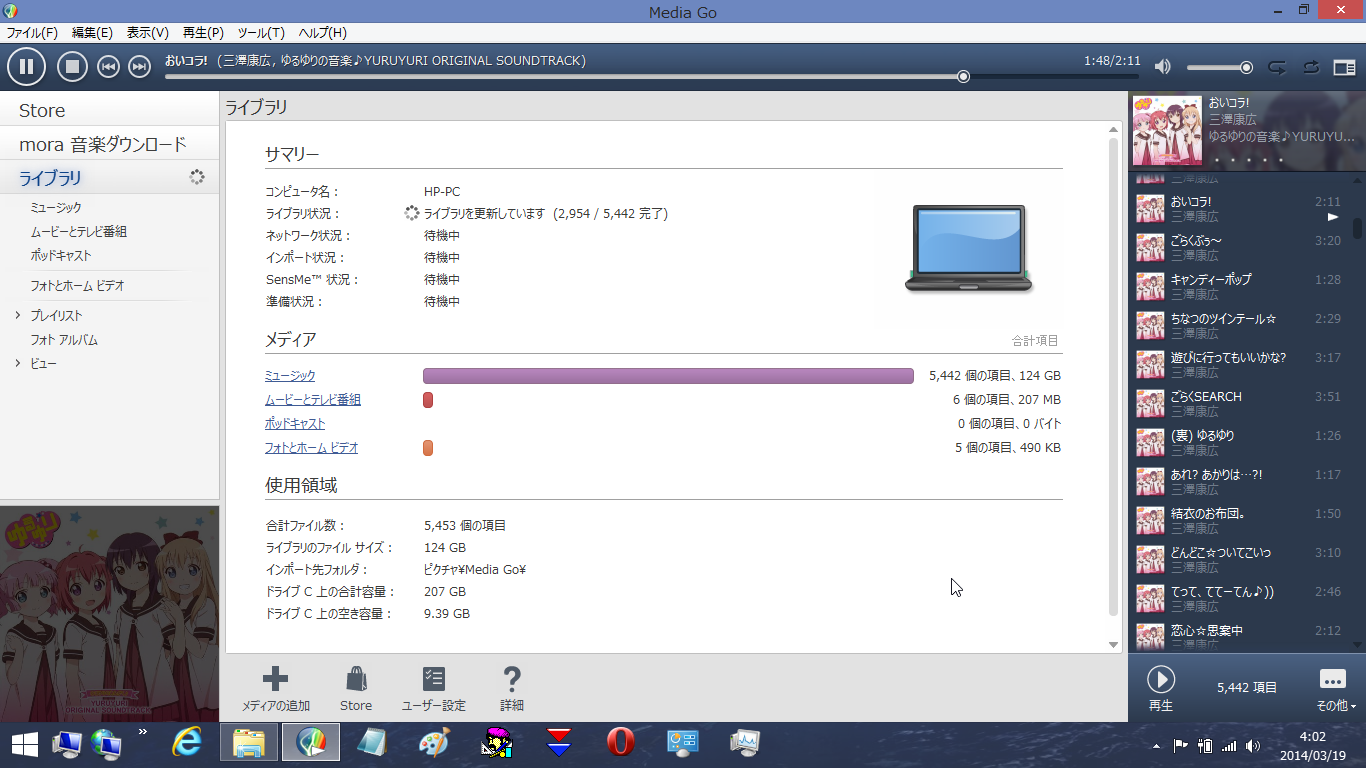Select track (裏) ゆるゆり in the playlist
The image size is (1366, 768).
click(x=1239, y=442)
